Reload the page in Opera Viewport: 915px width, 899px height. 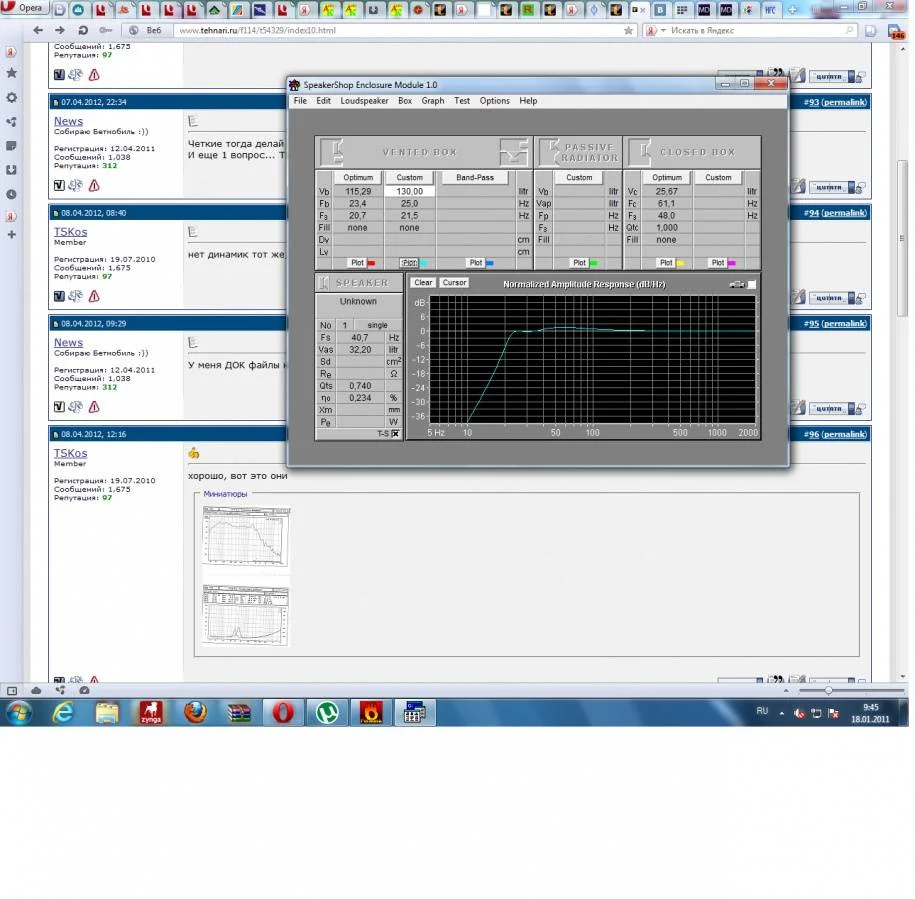coord(83,30)
